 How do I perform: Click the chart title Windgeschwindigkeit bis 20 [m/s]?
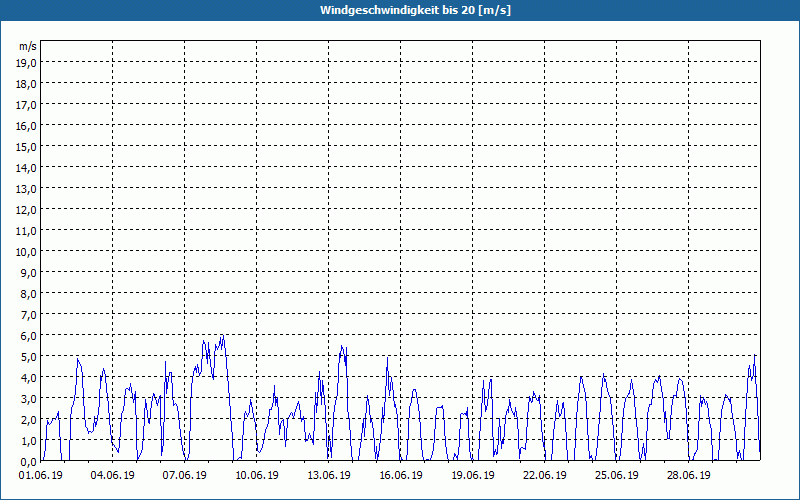pos(400,10)
